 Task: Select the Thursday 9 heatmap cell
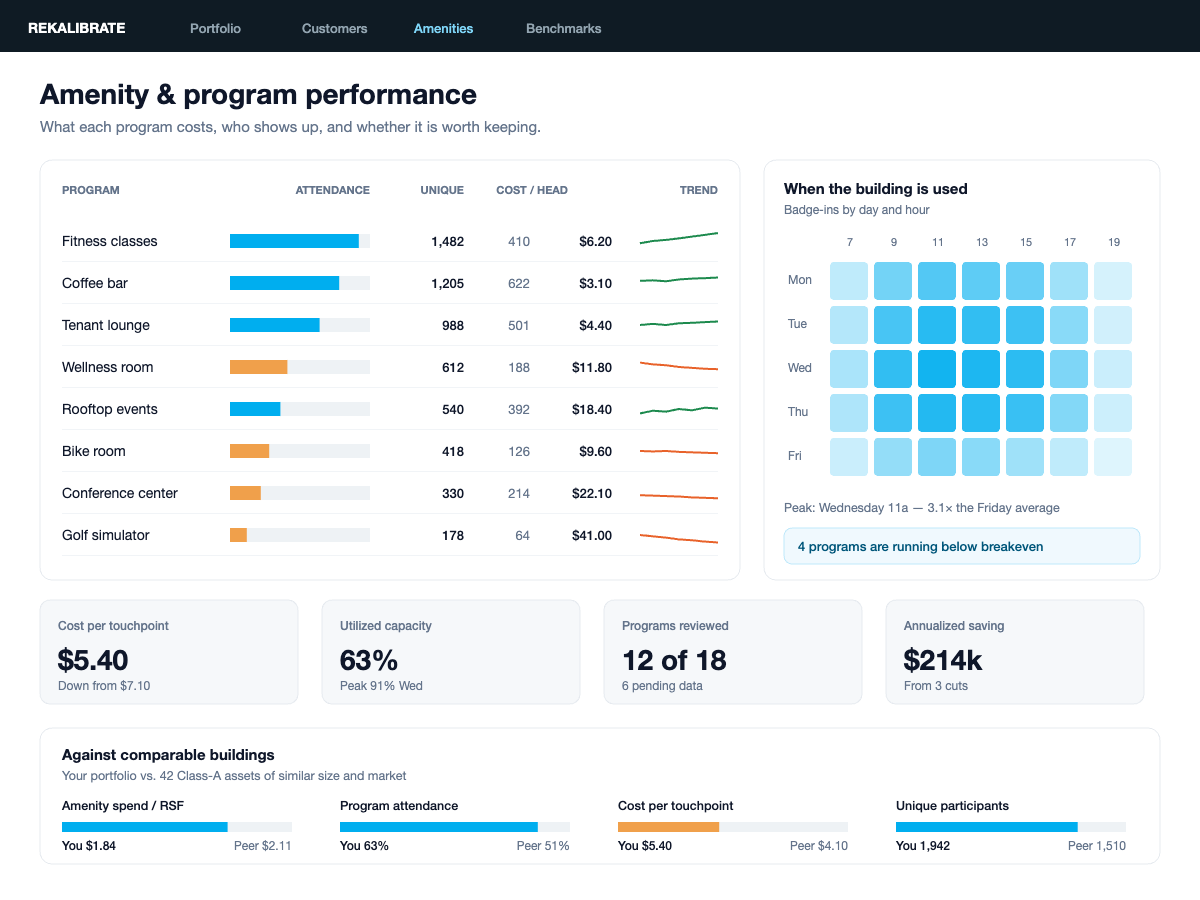[x=893, y=413]
